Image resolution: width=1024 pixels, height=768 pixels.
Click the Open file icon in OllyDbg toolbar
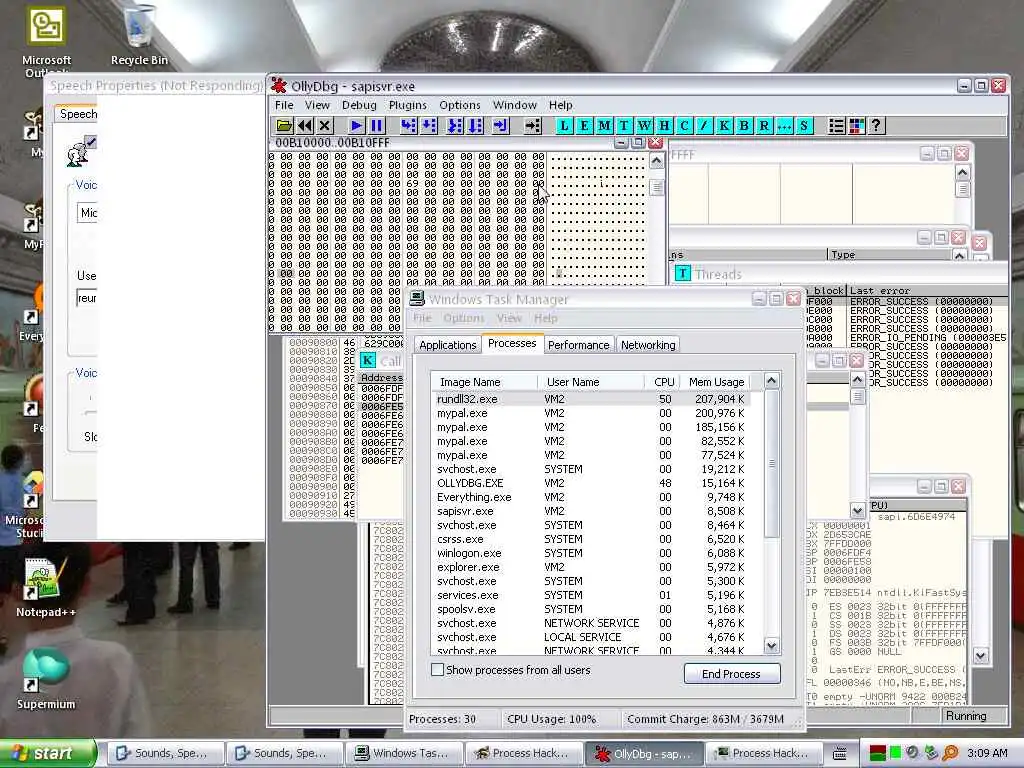pos(284,125)
